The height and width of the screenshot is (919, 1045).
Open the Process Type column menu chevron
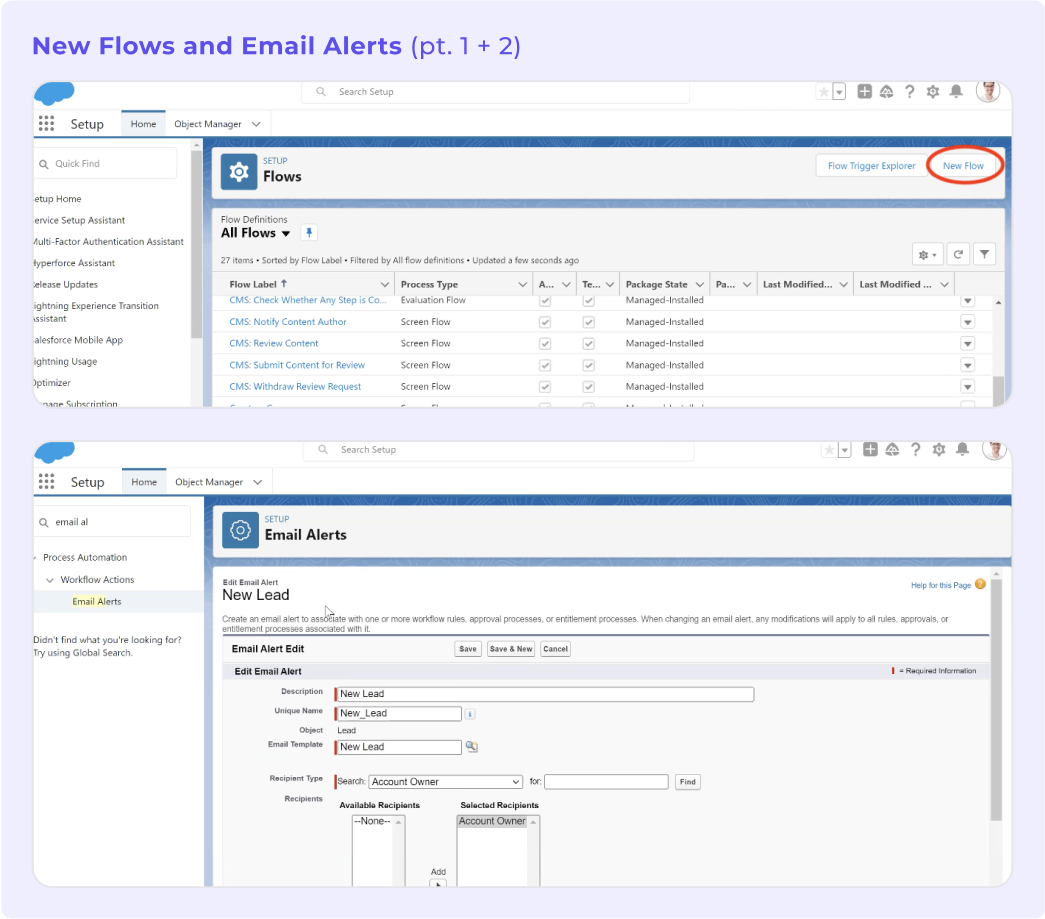522,285
